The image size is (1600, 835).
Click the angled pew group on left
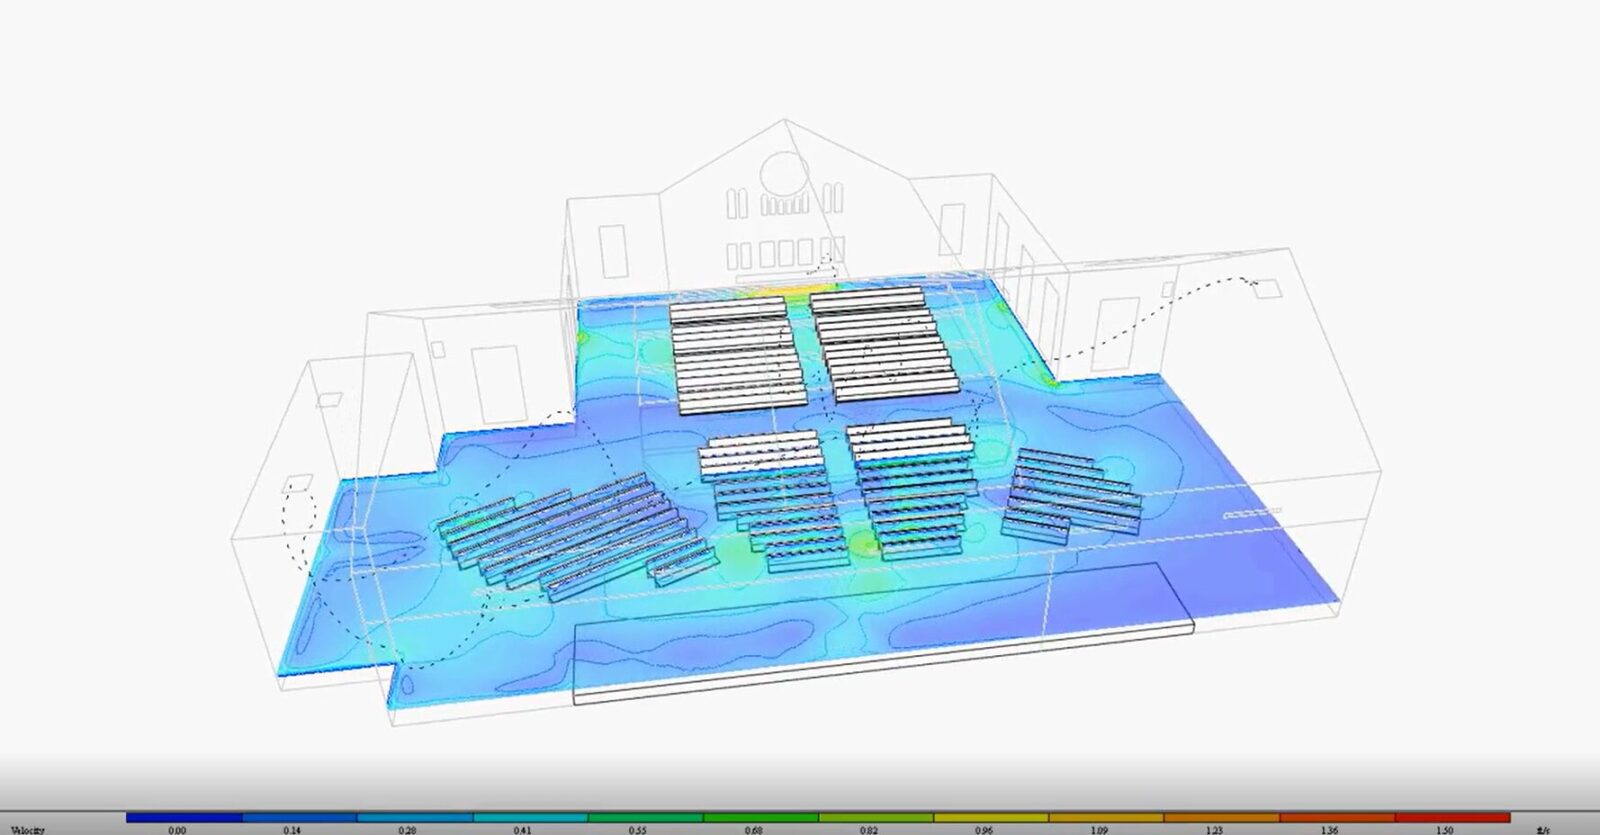tap(580, 535)
